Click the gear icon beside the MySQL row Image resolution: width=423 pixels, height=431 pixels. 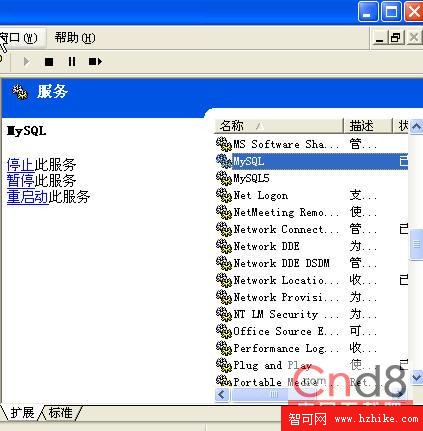point(224,161)
